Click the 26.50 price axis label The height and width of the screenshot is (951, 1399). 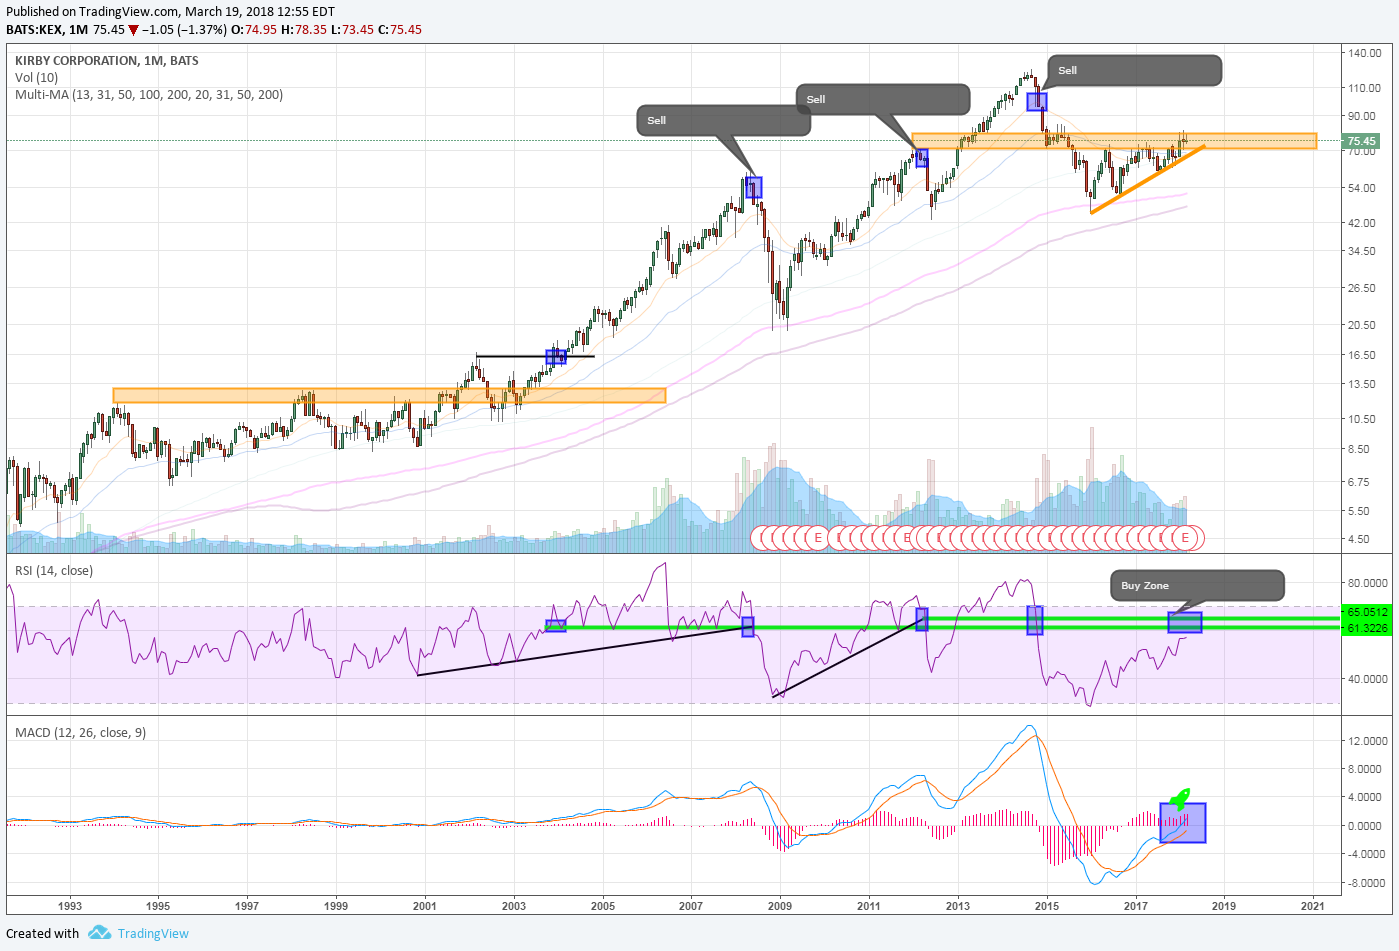[1361, 288]
